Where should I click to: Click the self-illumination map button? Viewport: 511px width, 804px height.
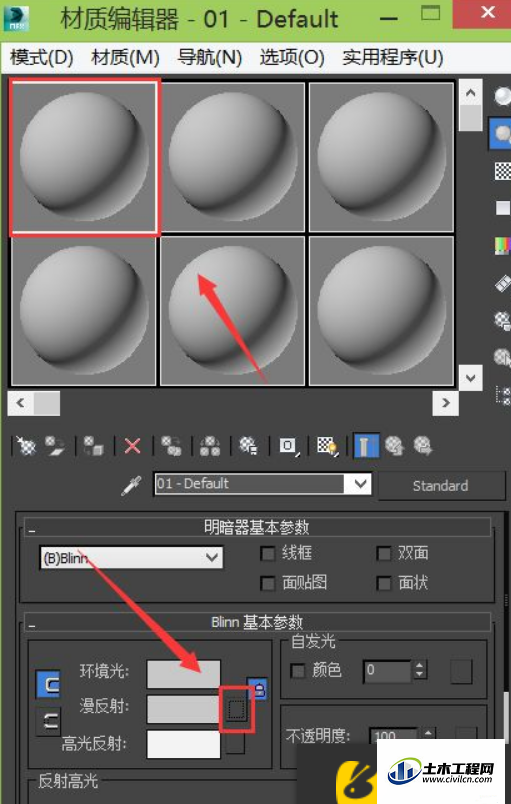(x=461, y=671)
